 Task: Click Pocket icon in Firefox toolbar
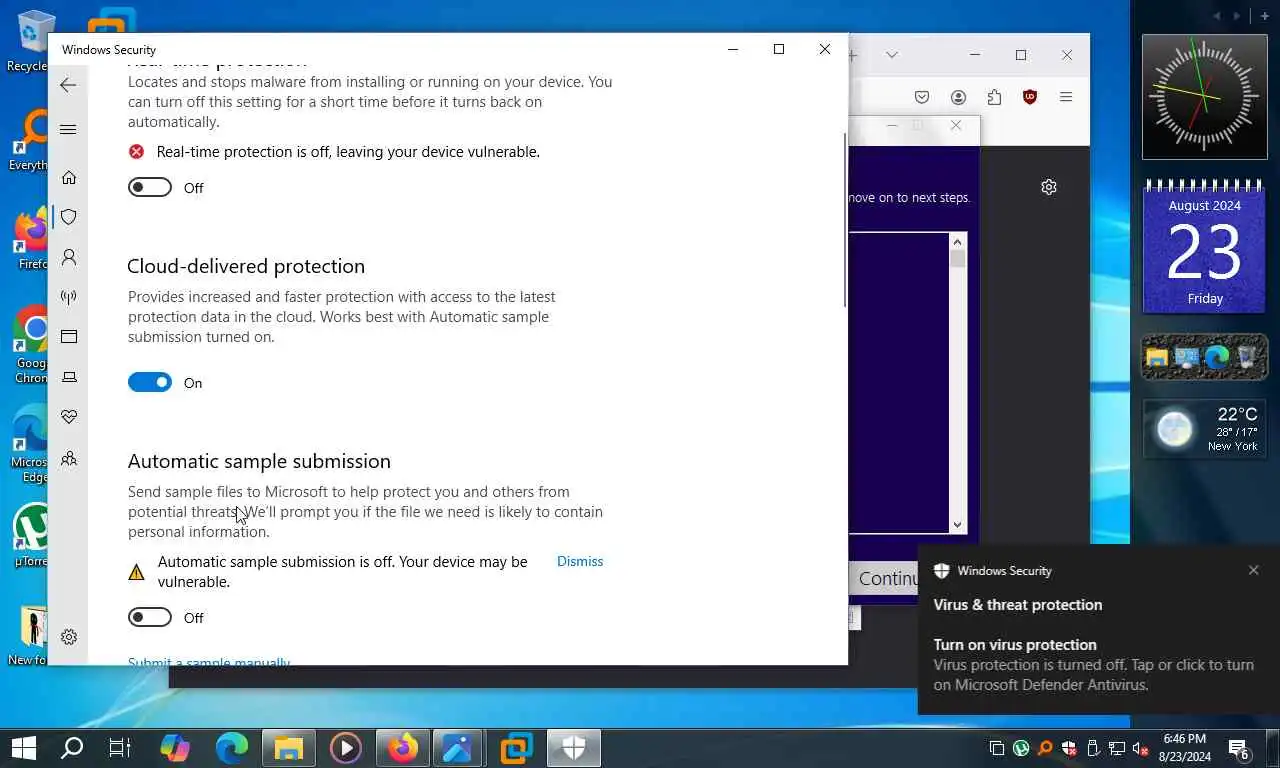[922, 97]
